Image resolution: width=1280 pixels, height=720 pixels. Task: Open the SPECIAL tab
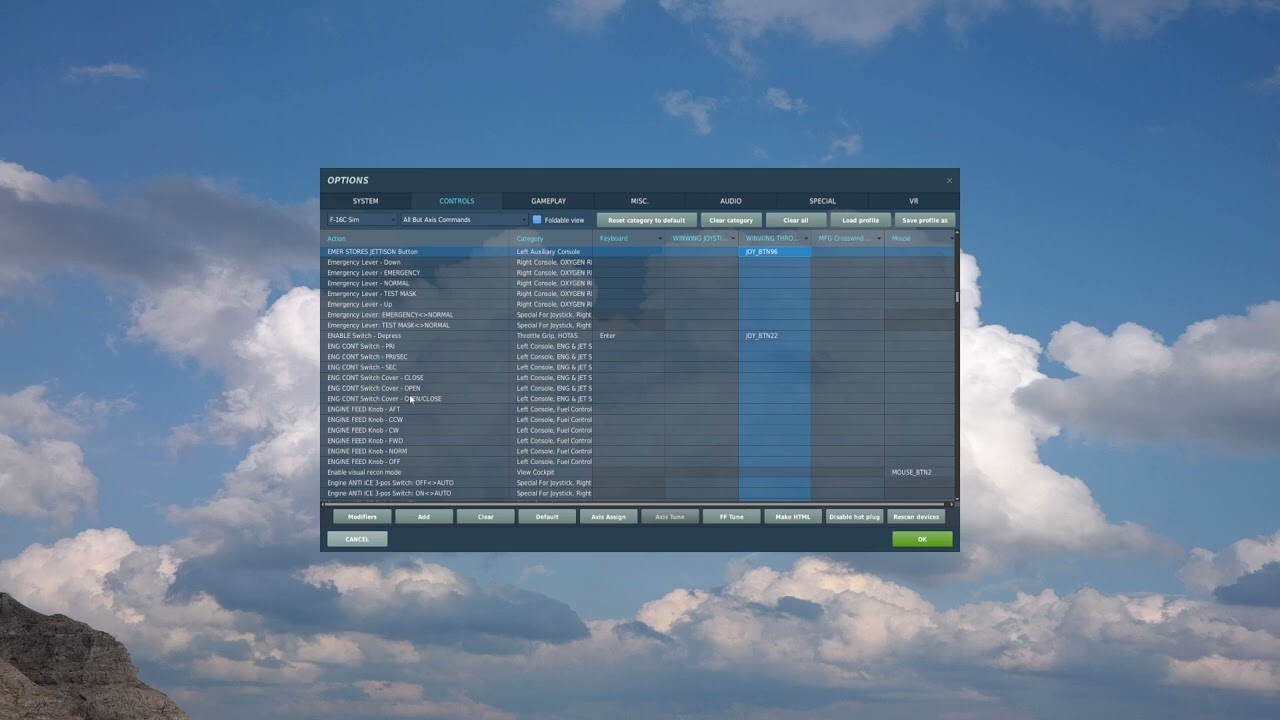click(822, 201)
